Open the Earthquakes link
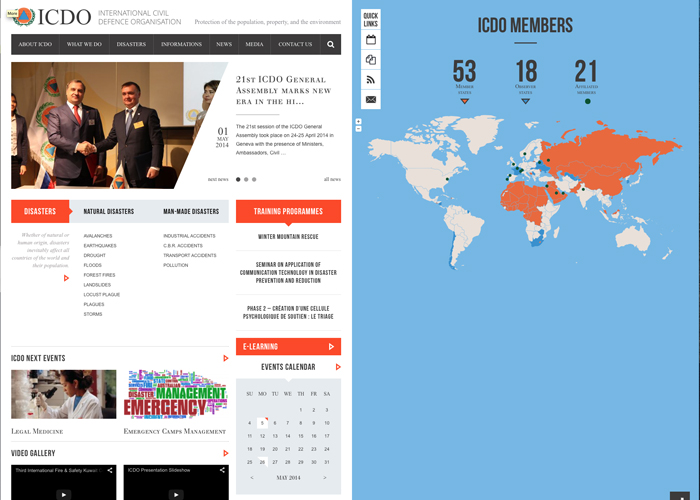700x500 pixels. tap(100, 246)
